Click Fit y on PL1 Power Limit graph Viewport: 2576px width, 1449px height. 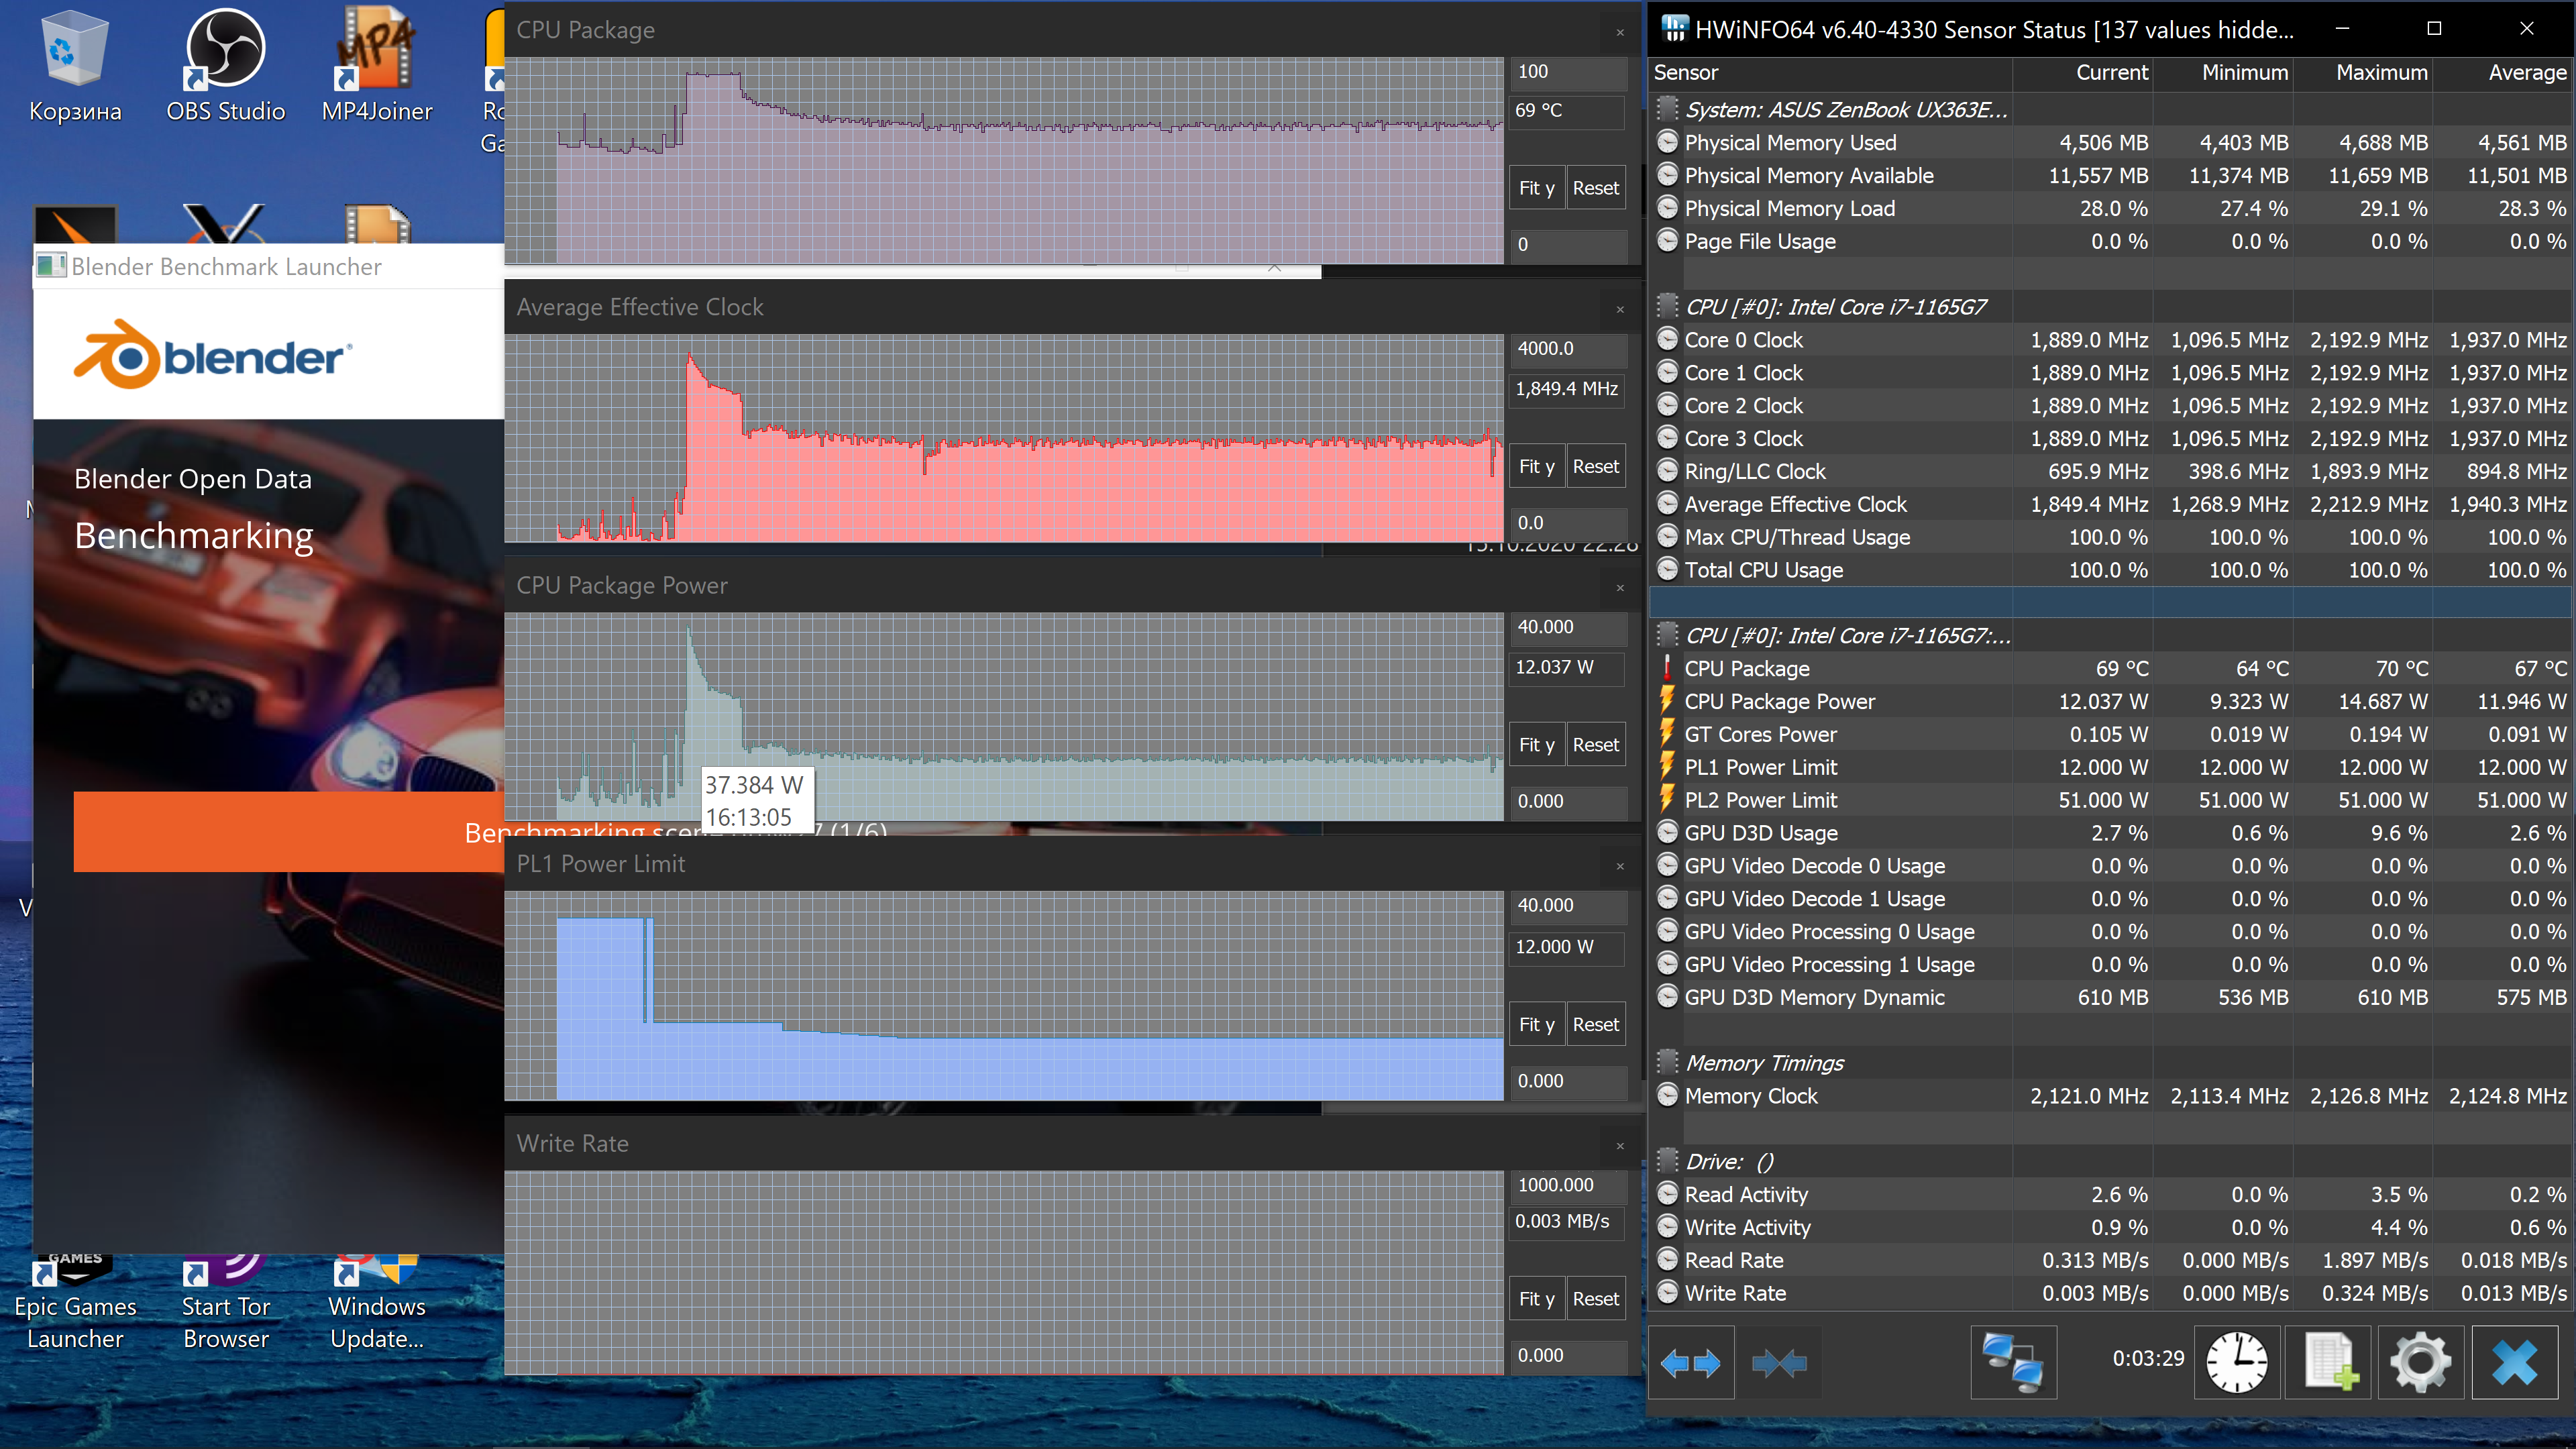tap(1536, 1024)
